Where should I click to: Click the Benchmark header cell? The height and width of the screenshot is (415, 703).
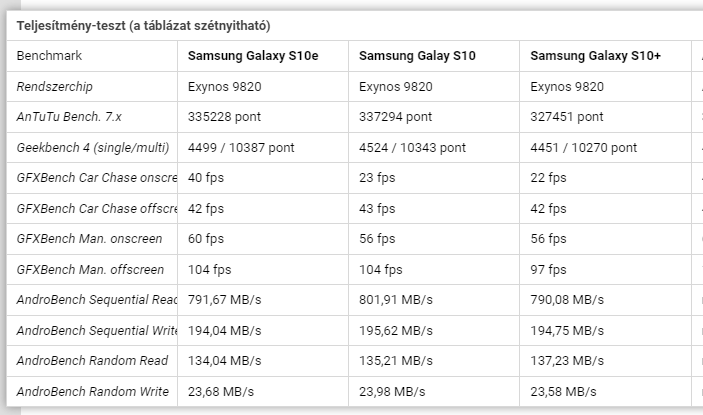(x=49, y=56)
